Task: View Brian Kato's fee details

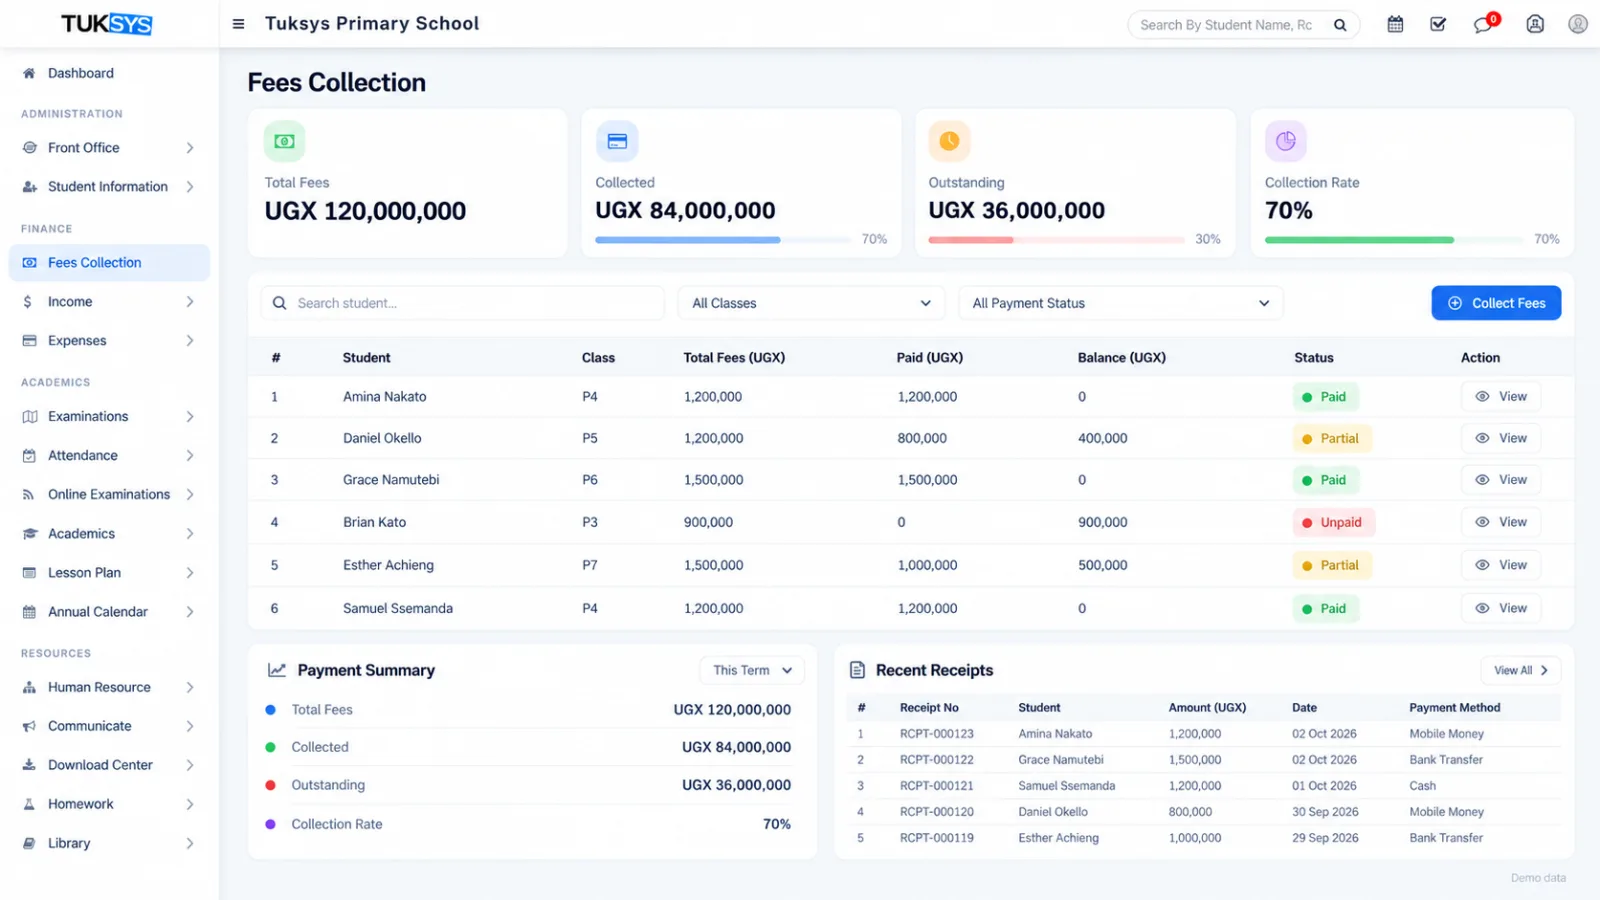Action: (1501, 522)
